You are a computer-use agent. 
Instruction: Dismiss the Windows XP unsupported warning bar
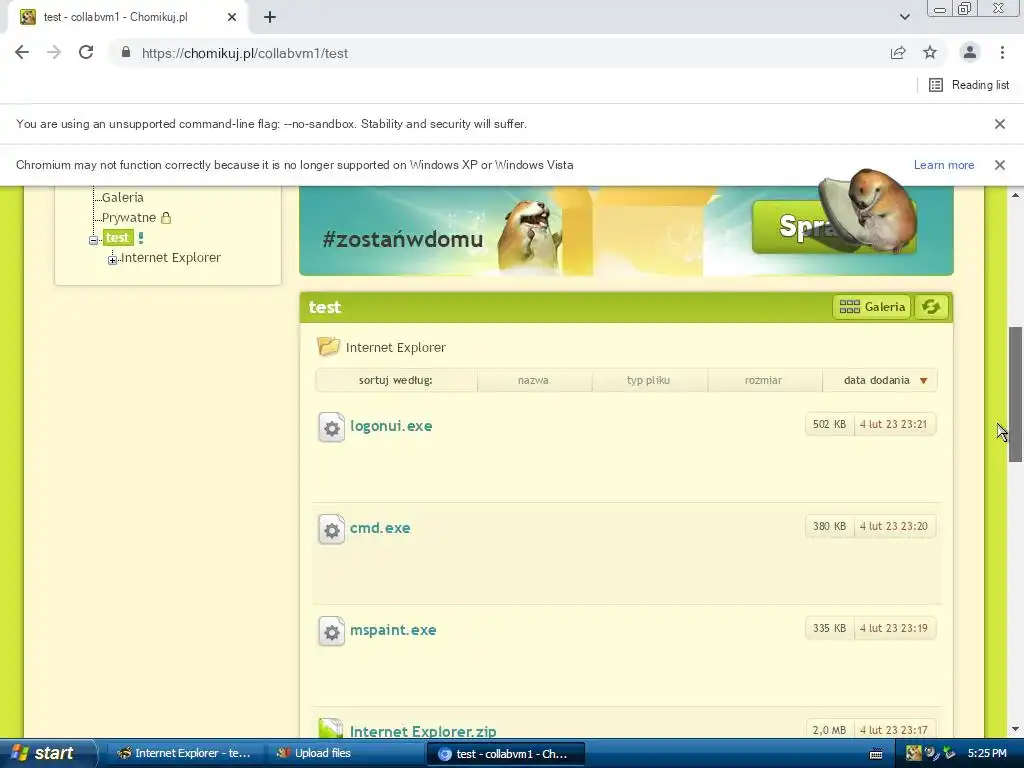[1000, 165]
